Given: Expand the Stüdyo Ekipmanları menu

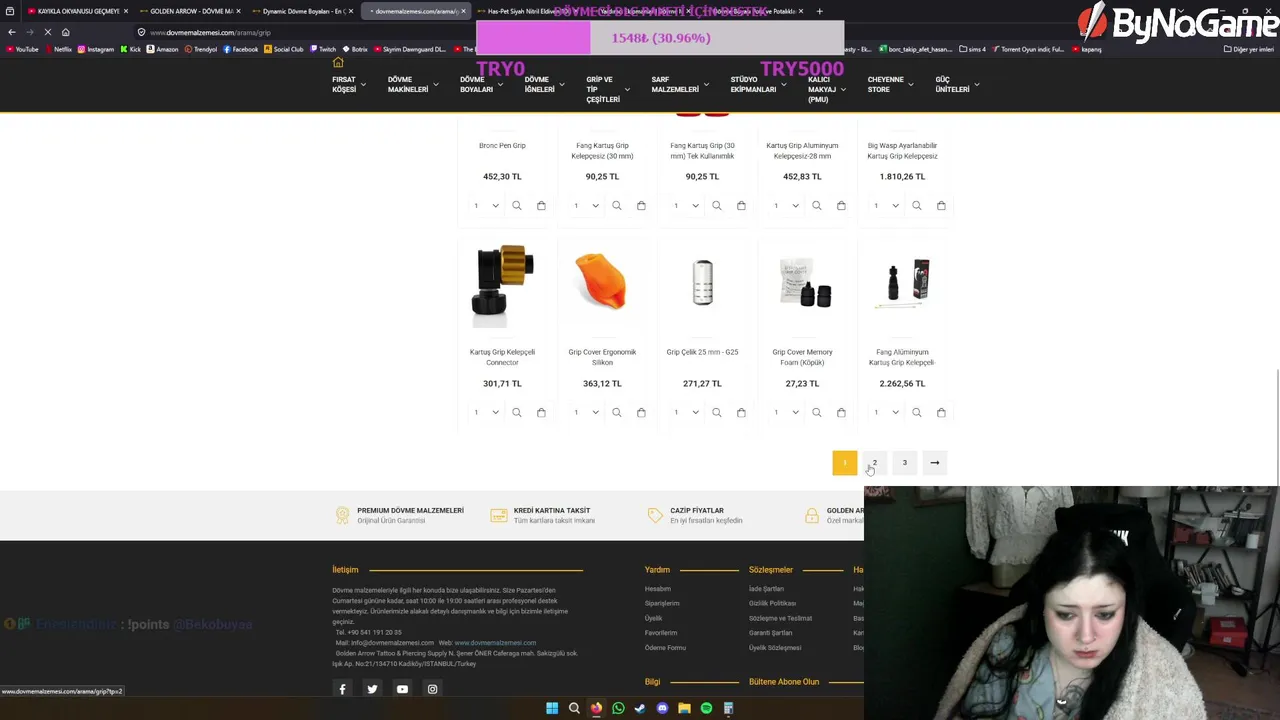Looking at the screenshot, I should coord(758,85).
